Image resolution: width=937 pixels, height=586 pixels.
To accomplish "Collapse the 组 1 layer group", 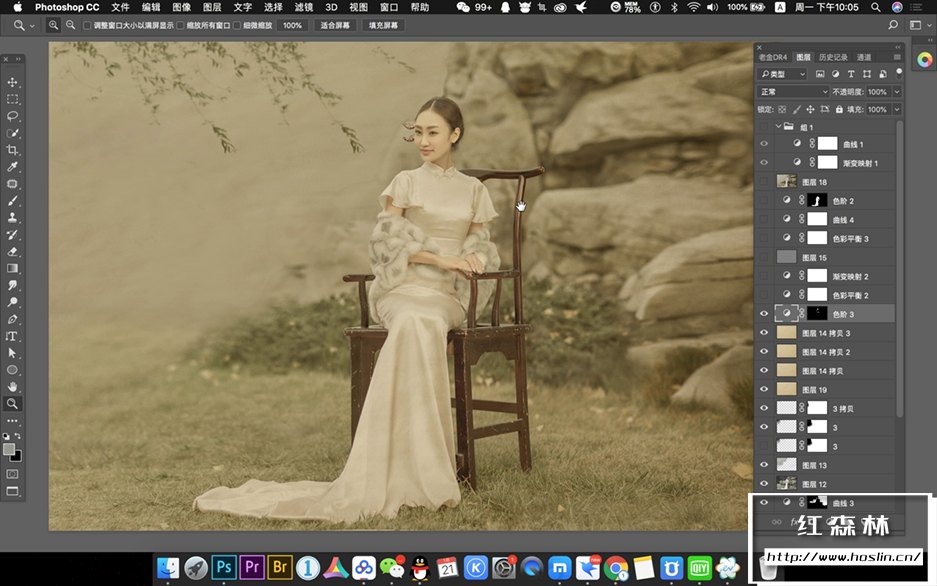I will (x=777, y=127).
